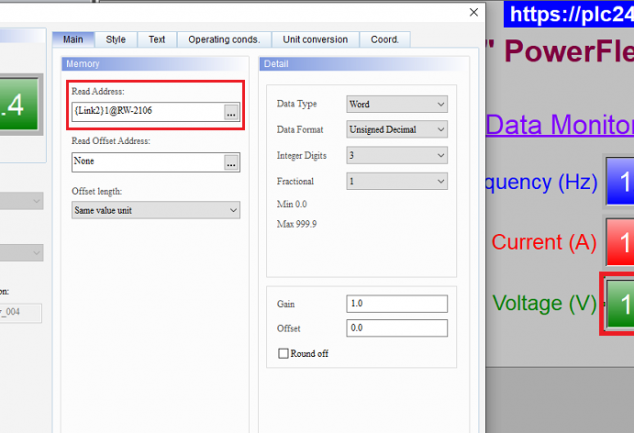Click the Offset value field
This screenshot has width=634, height=433.
[x=397, y=328]
